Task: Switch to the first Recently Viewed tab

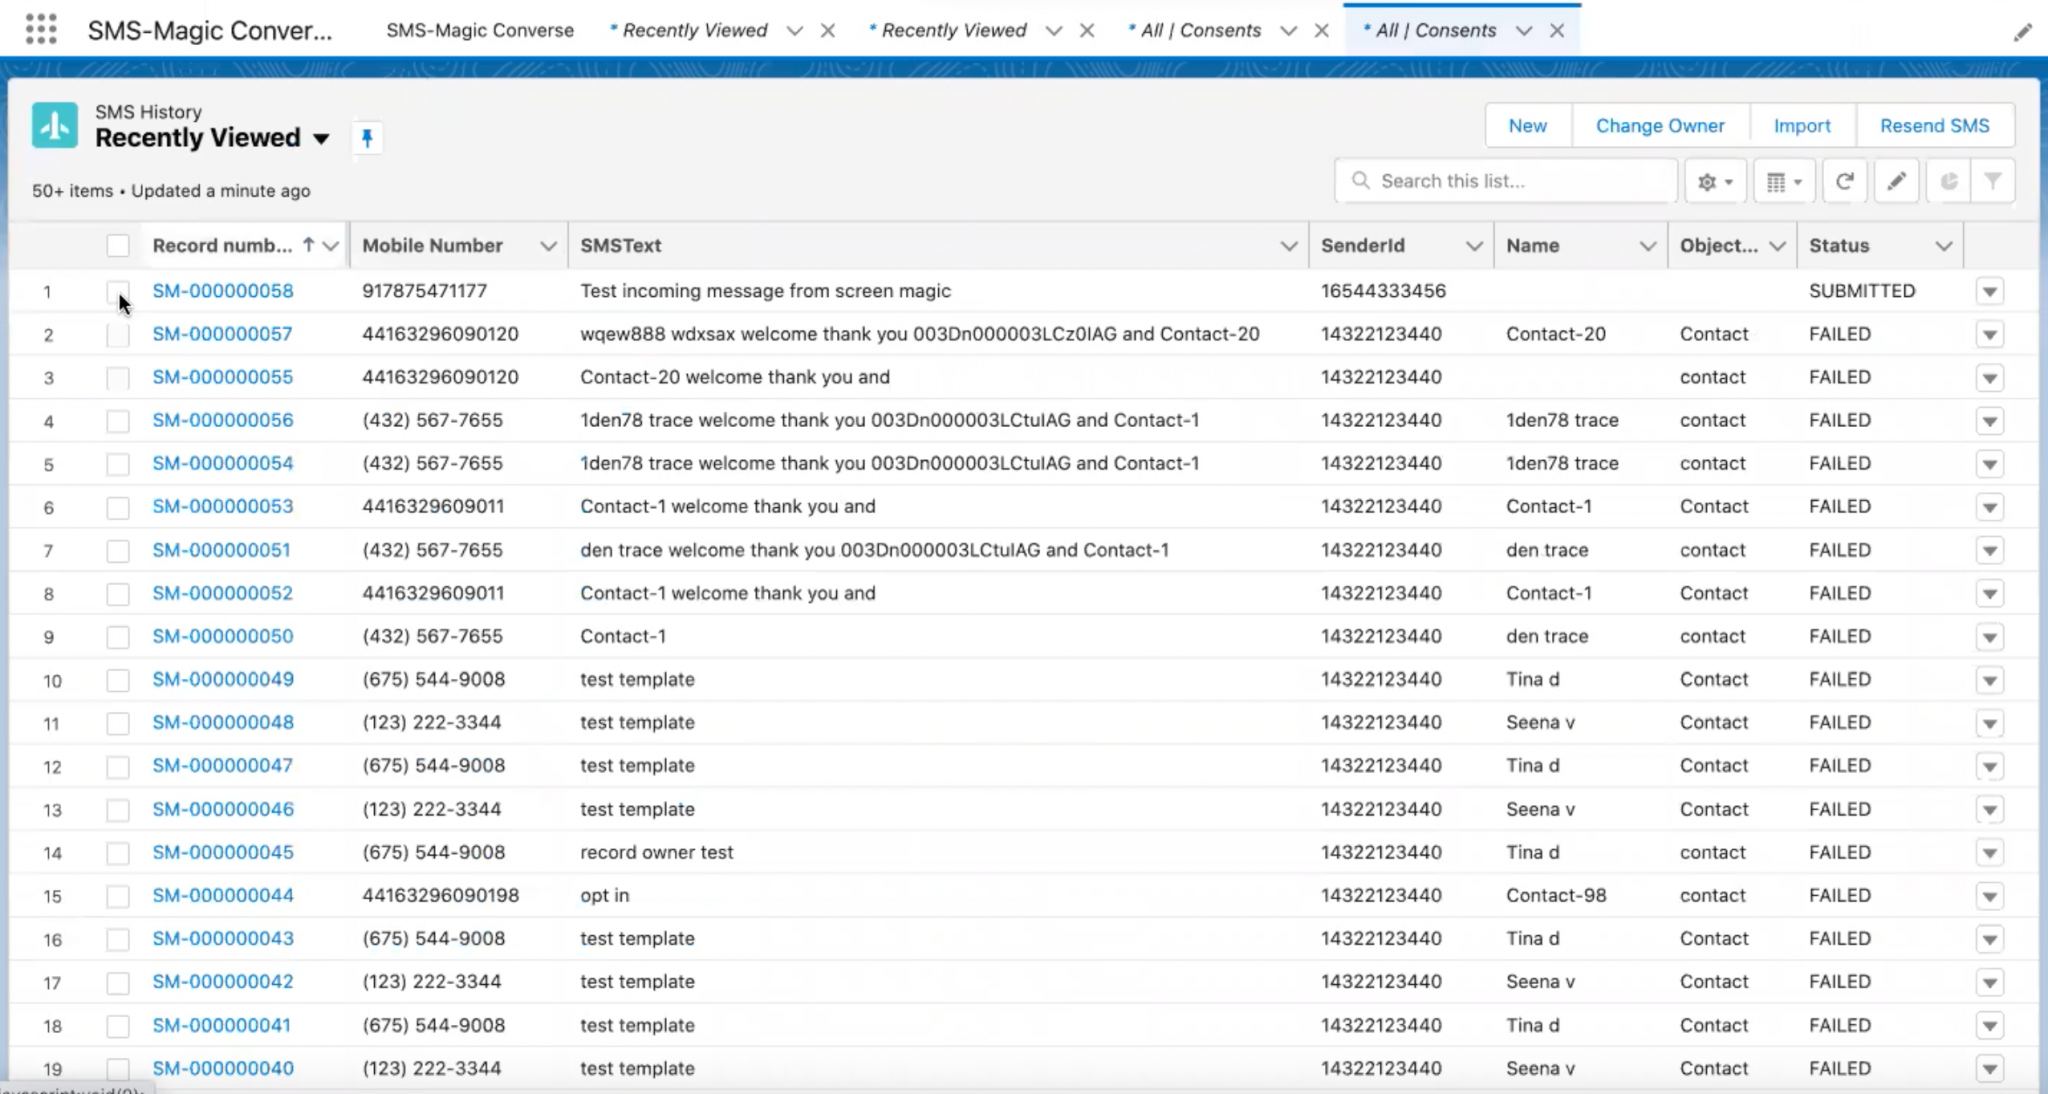Action: coord(694,30)
